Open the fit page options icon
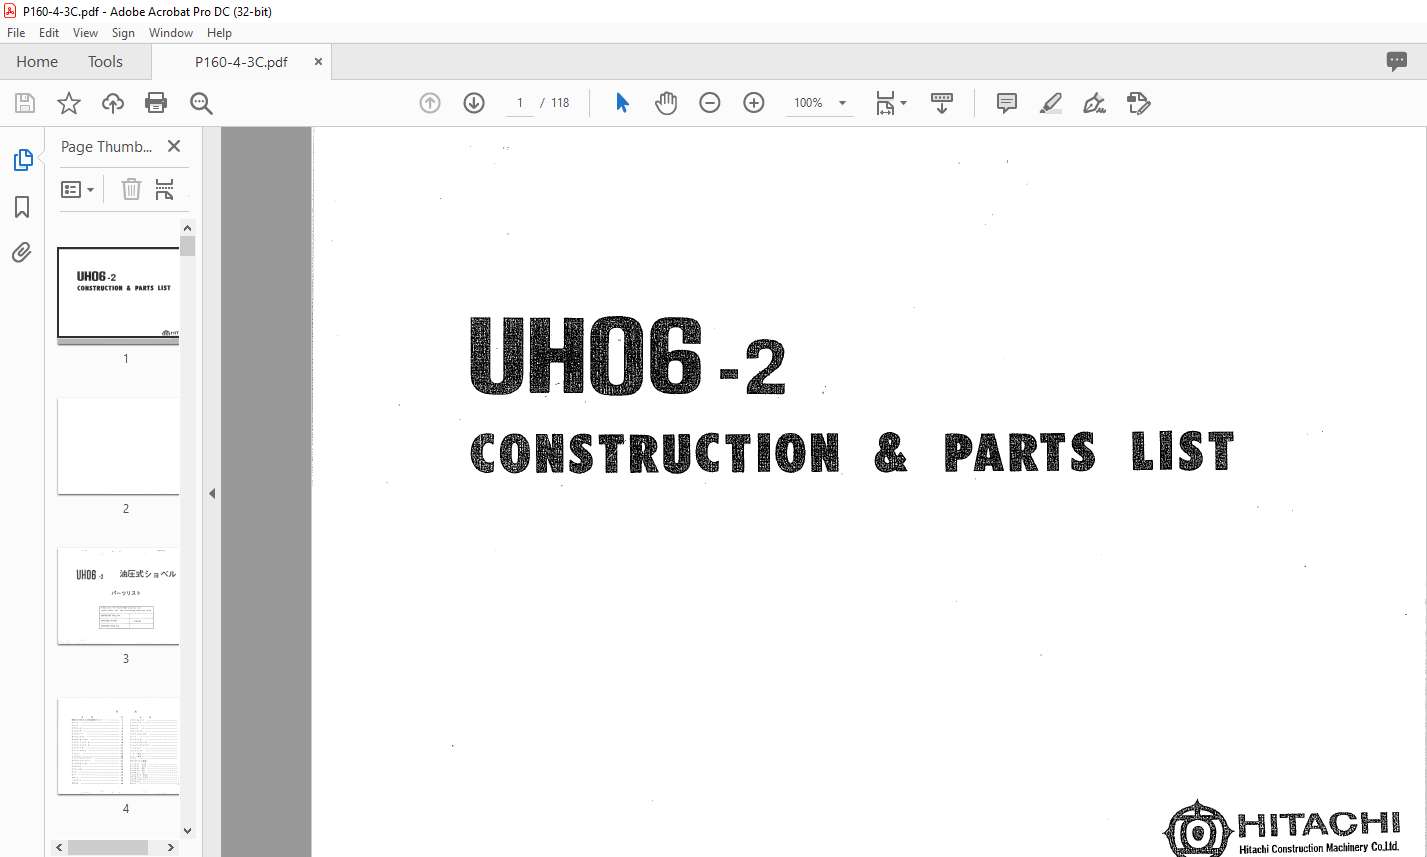Image resolution: width=1427 pixels, height=857 pixels. [890, 103]
